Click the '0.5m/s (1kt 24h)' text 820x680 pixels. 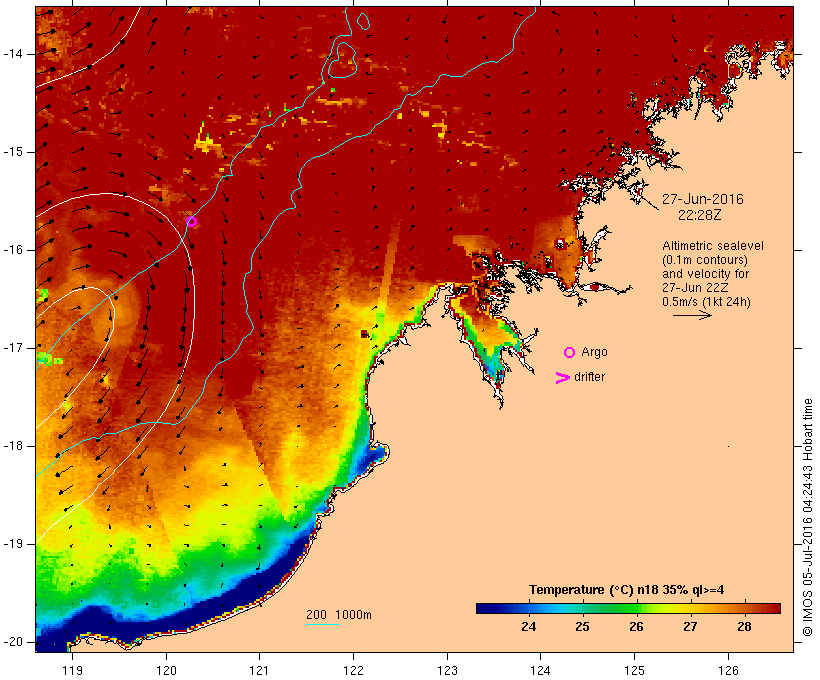706,302
